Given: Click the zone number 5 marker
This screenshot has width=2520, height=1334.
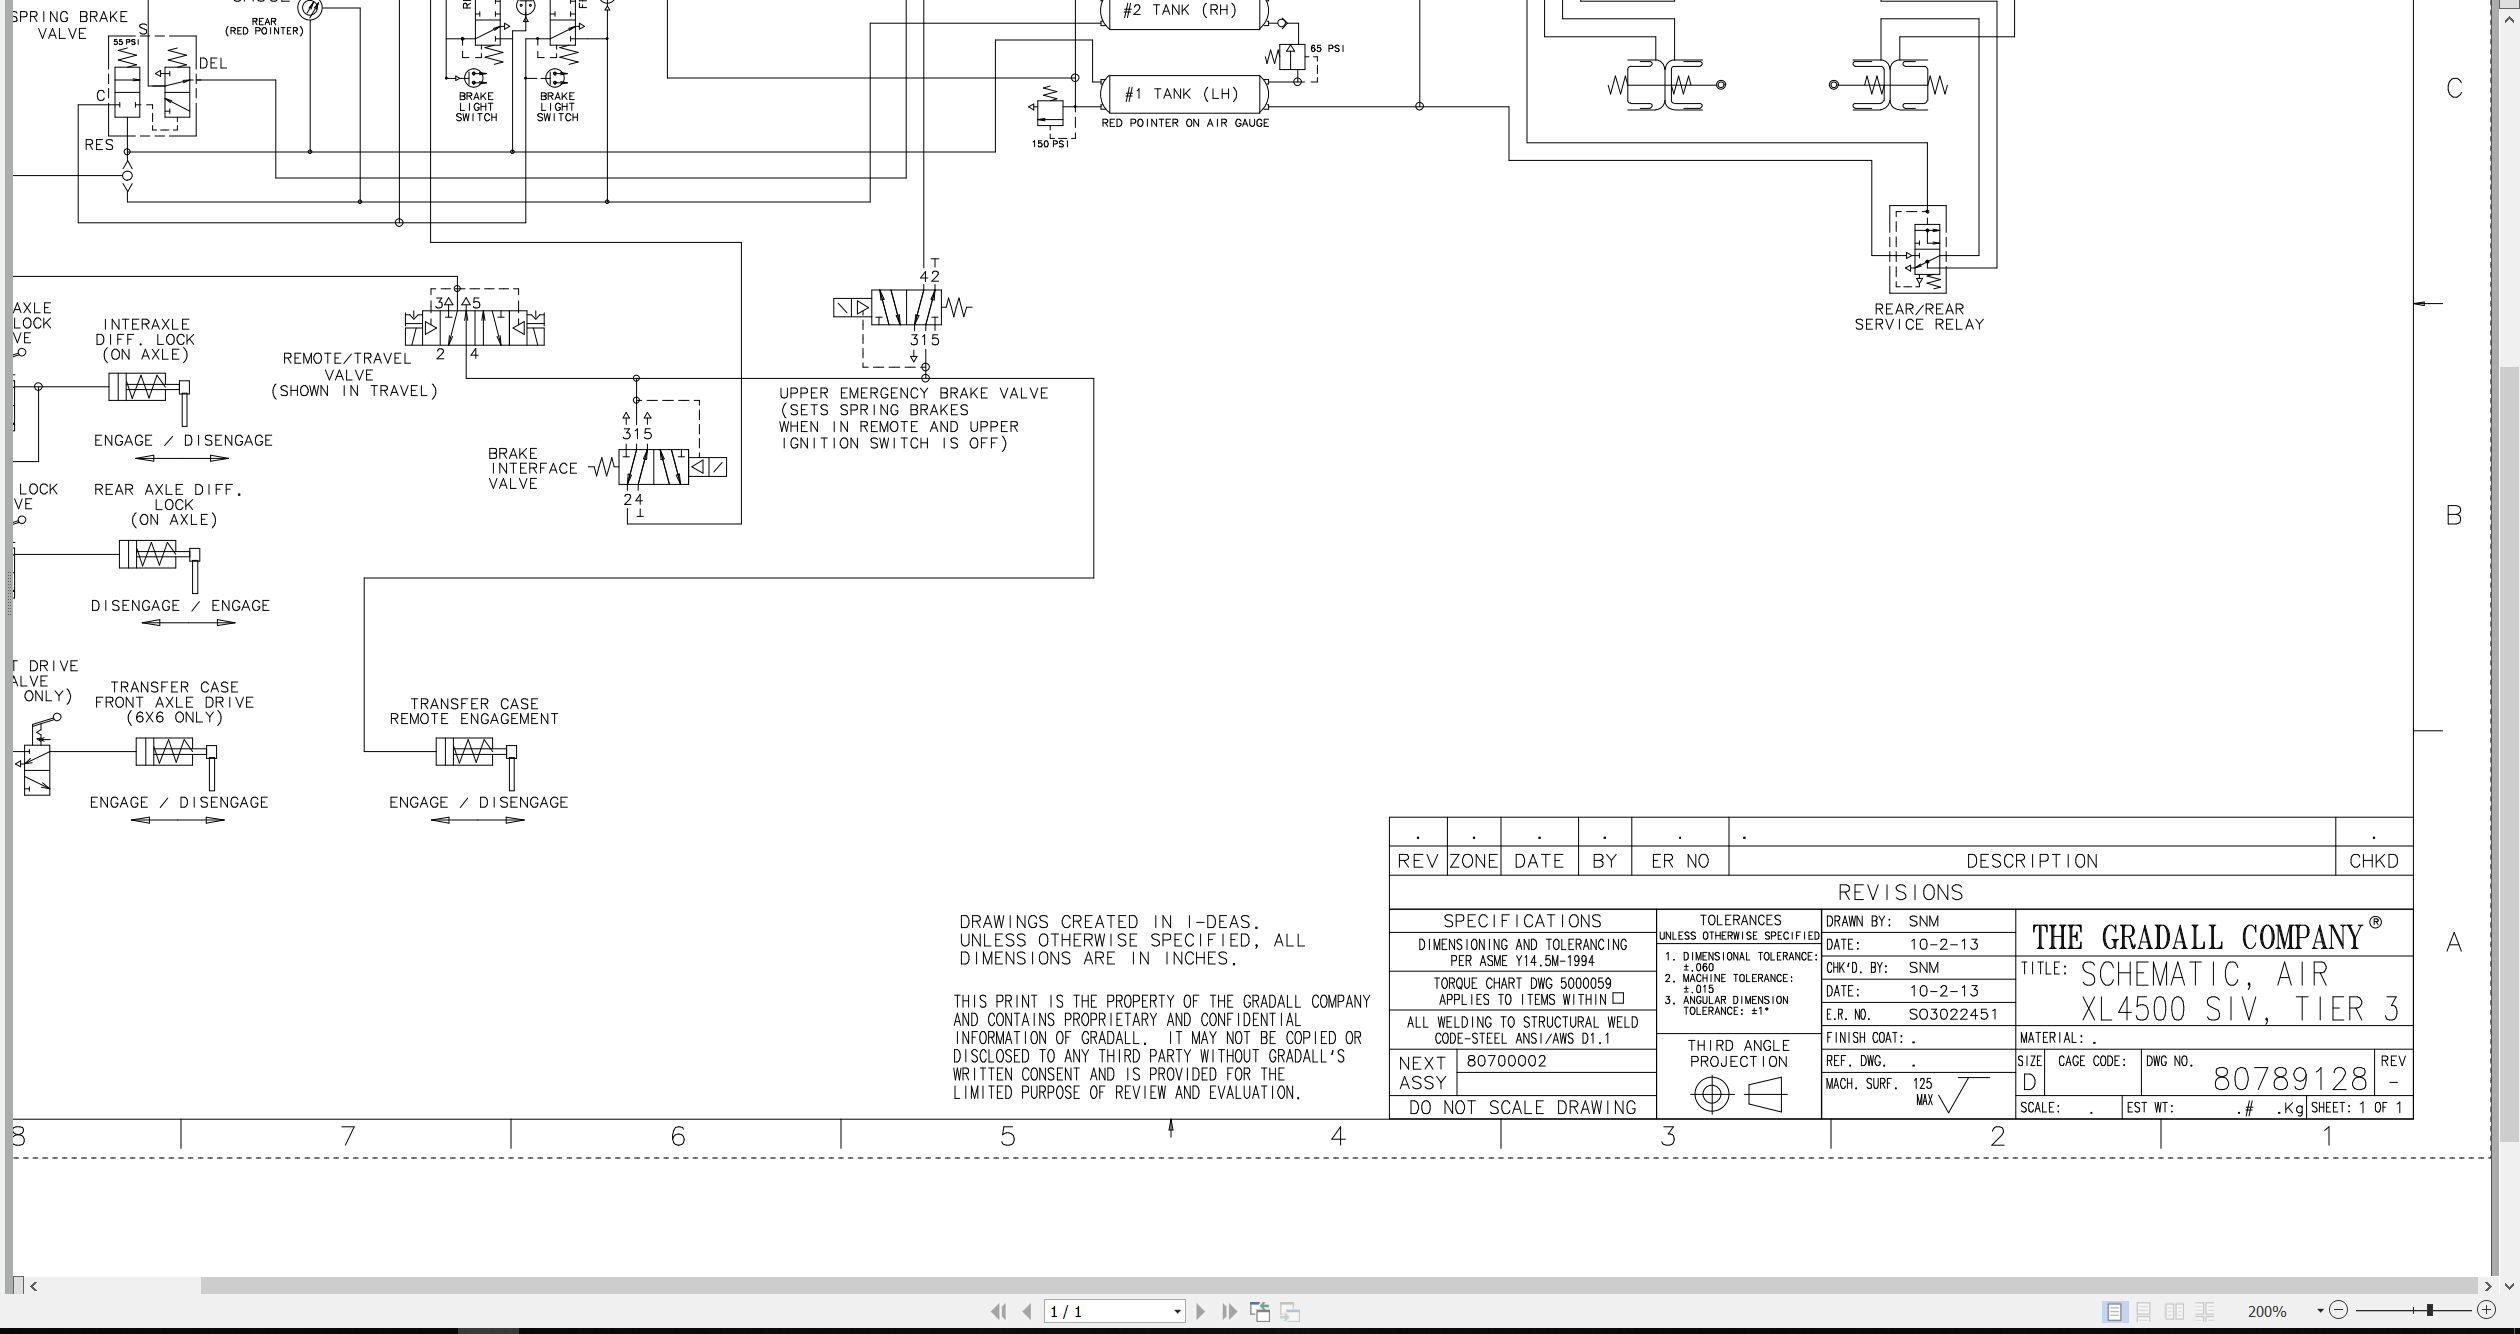Looking at the screenshot, I should click(1008, 1136).
